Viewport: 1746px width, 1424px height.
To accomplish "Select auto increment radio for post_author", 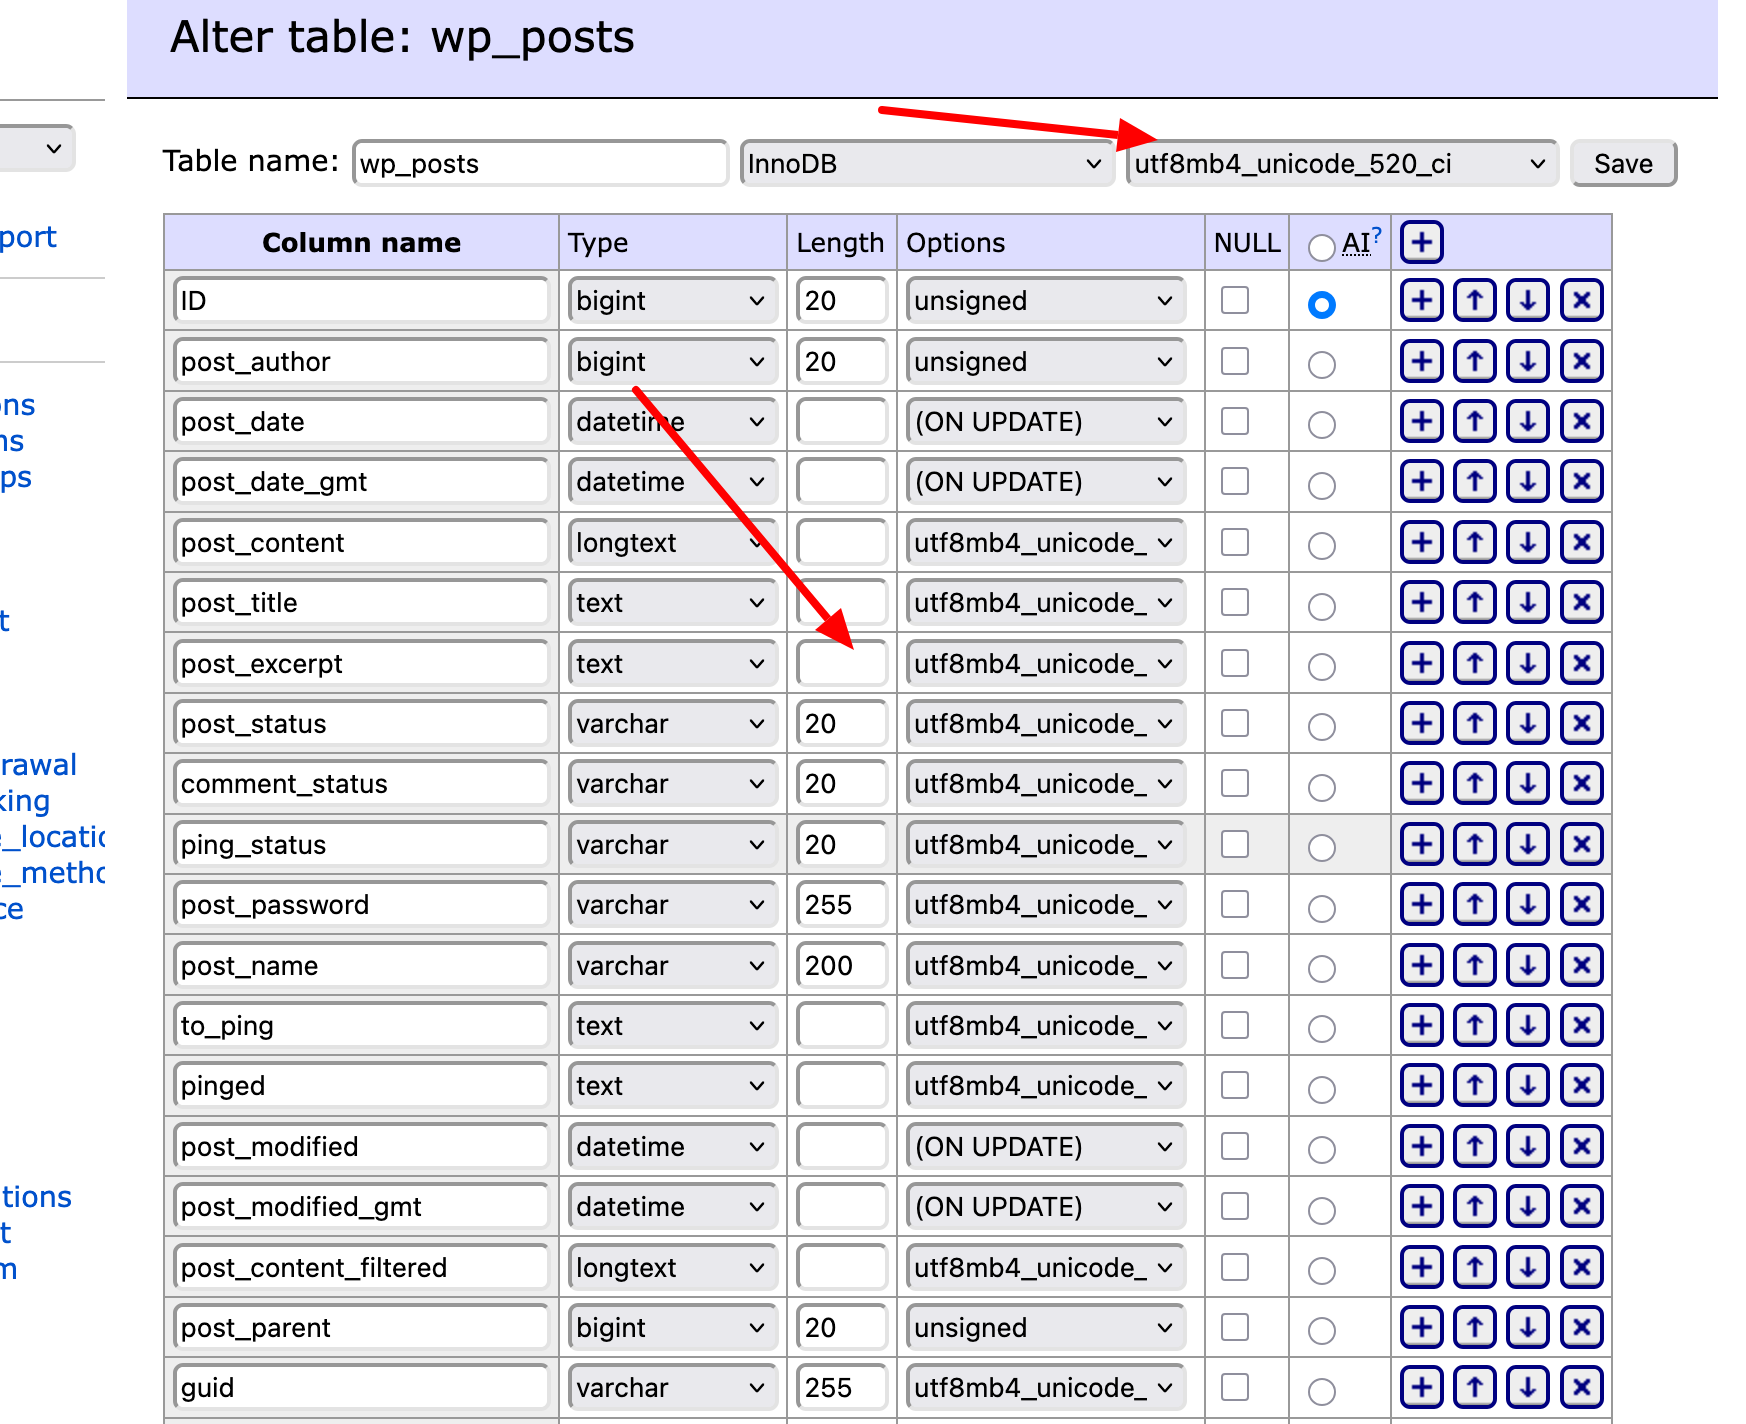I will tap(1321, 365).
